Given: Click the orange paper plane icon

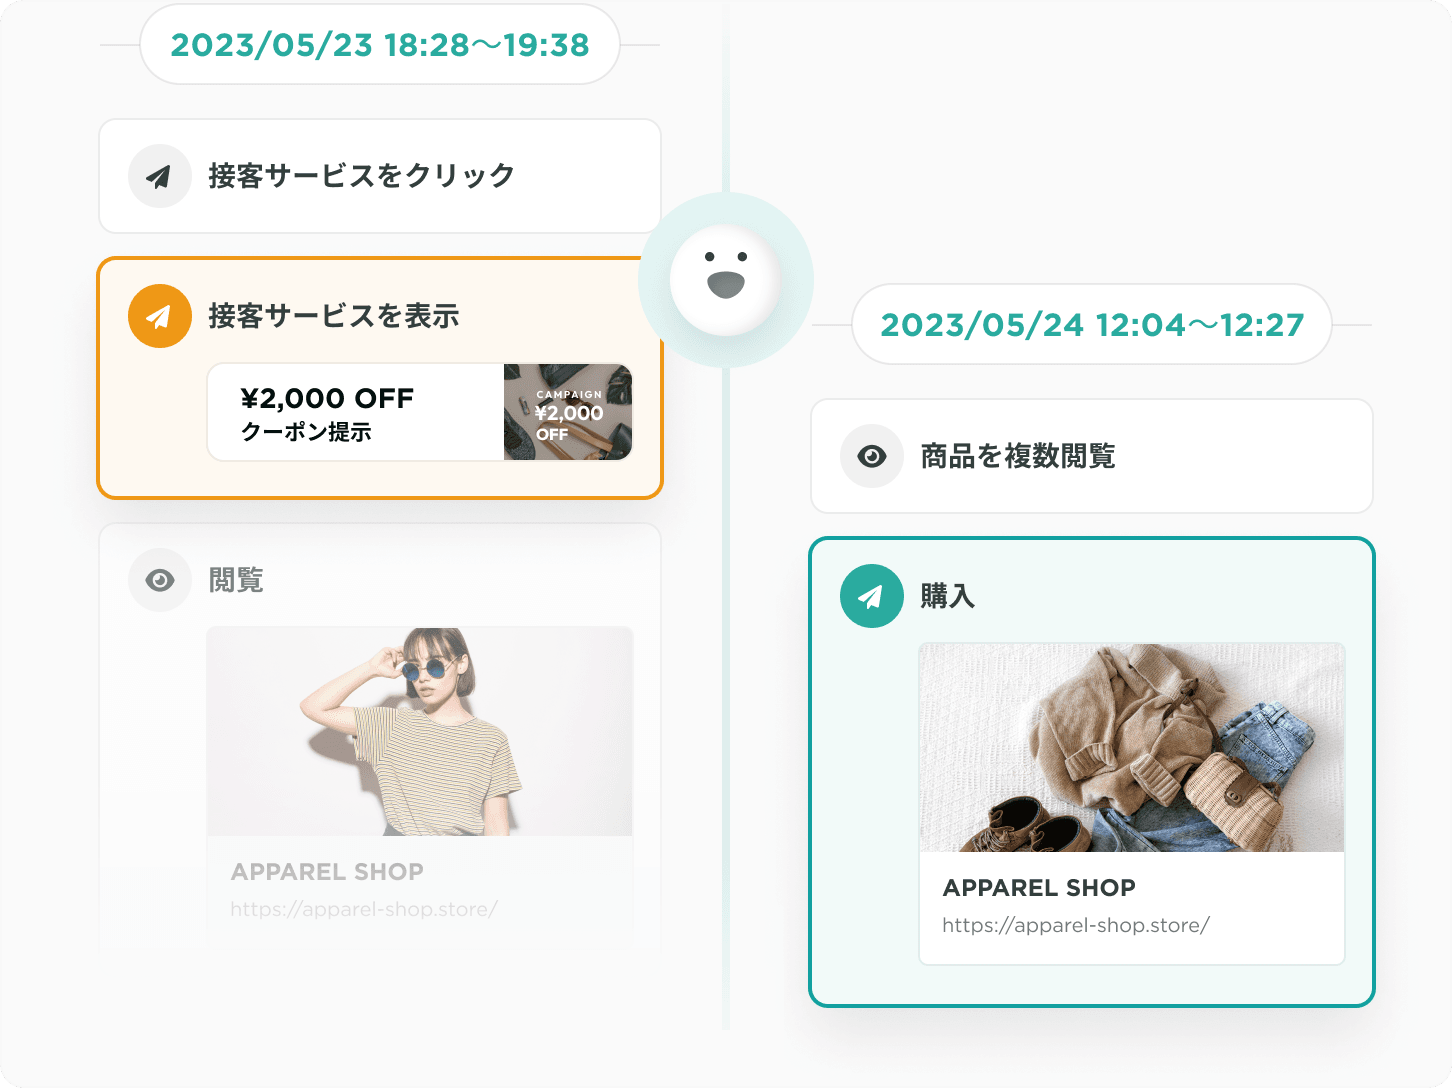Looking at the screenshot, I should click(160, 316).
